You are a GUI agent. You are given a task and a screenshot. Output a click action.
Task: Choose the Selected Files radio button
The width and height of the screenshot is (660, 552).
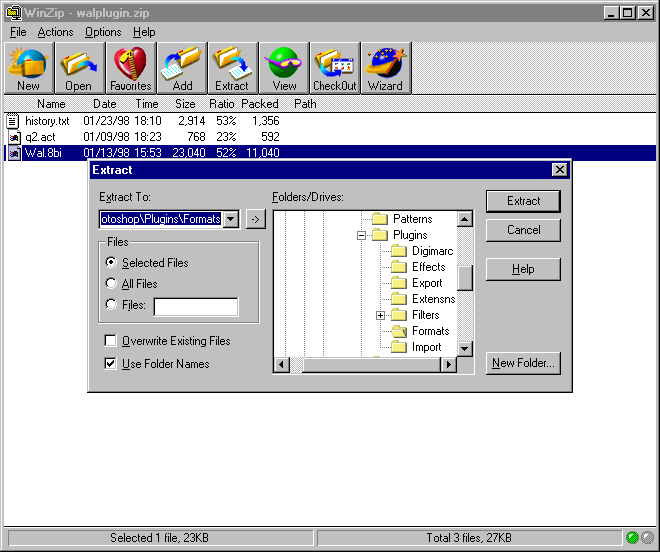tap(111, 262)
